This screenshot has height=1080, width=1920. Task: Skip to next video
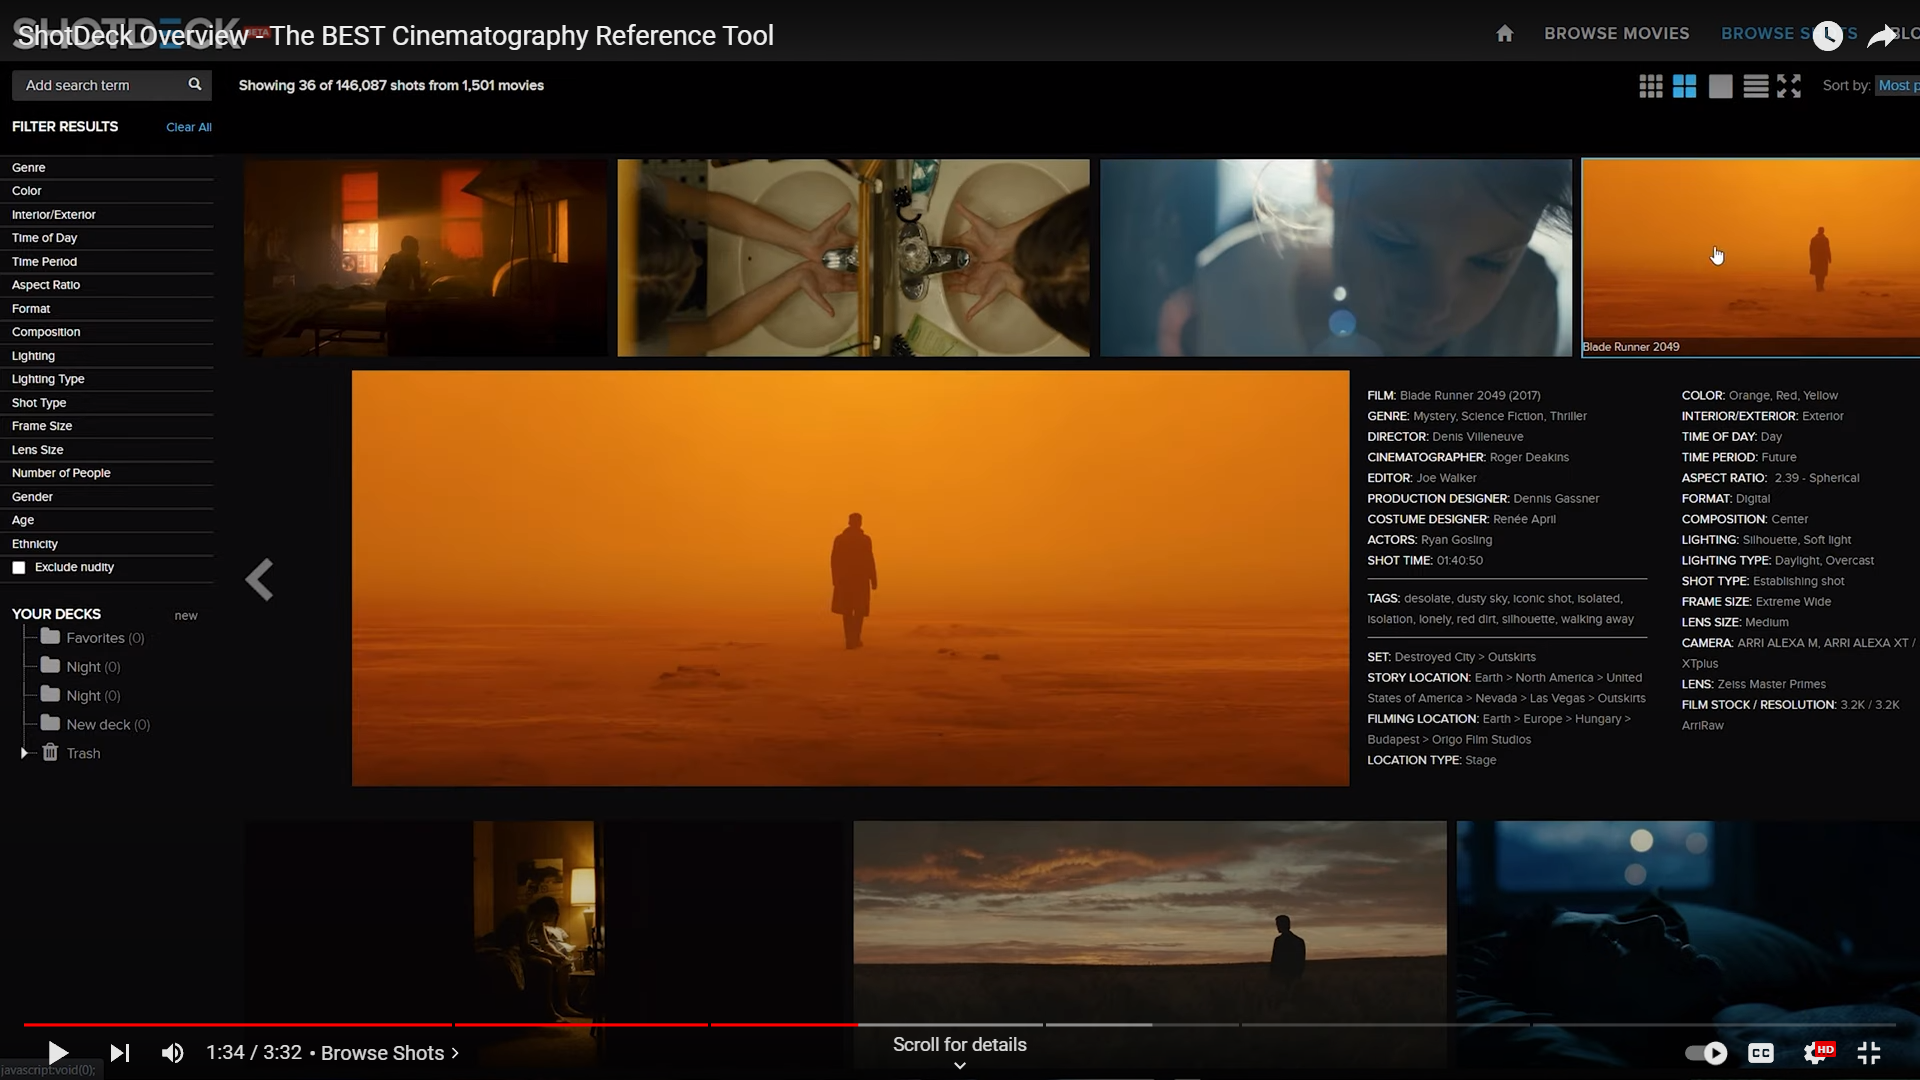[120, 1053]
